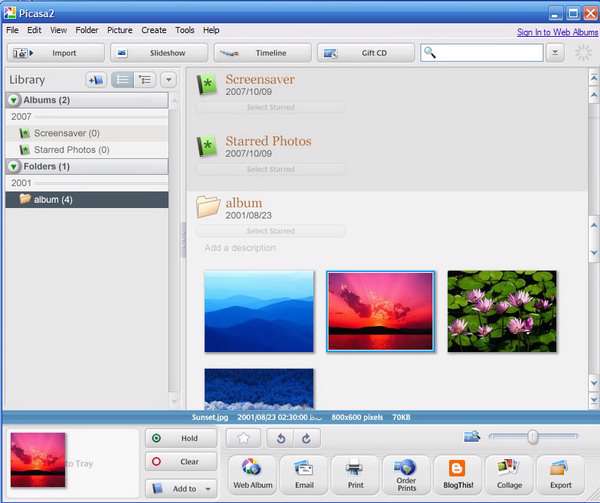Open the Edit menu
This screenshot has width=600, height=503.
(34, 30)
